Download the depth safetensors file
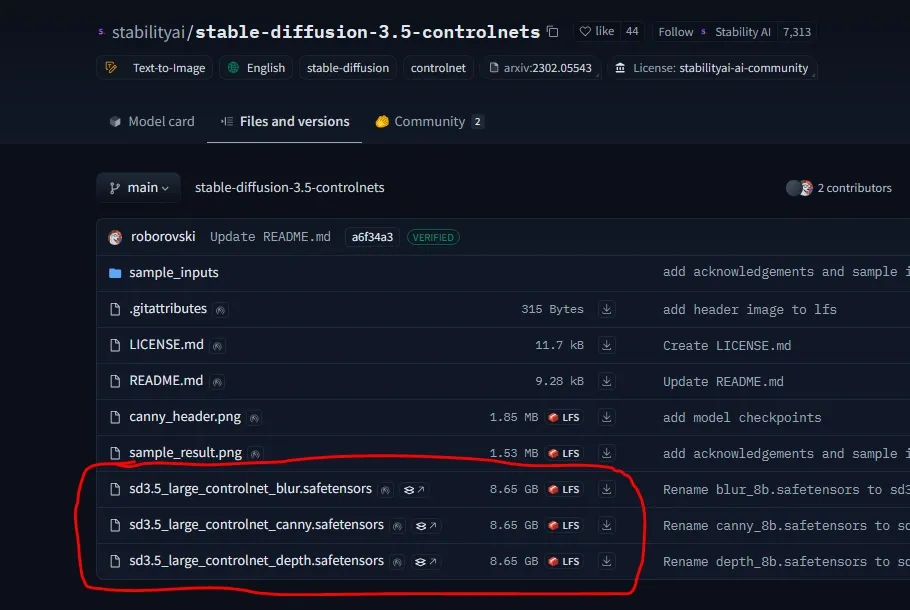This screenshot has height=610, width=910. click(606, 561)
